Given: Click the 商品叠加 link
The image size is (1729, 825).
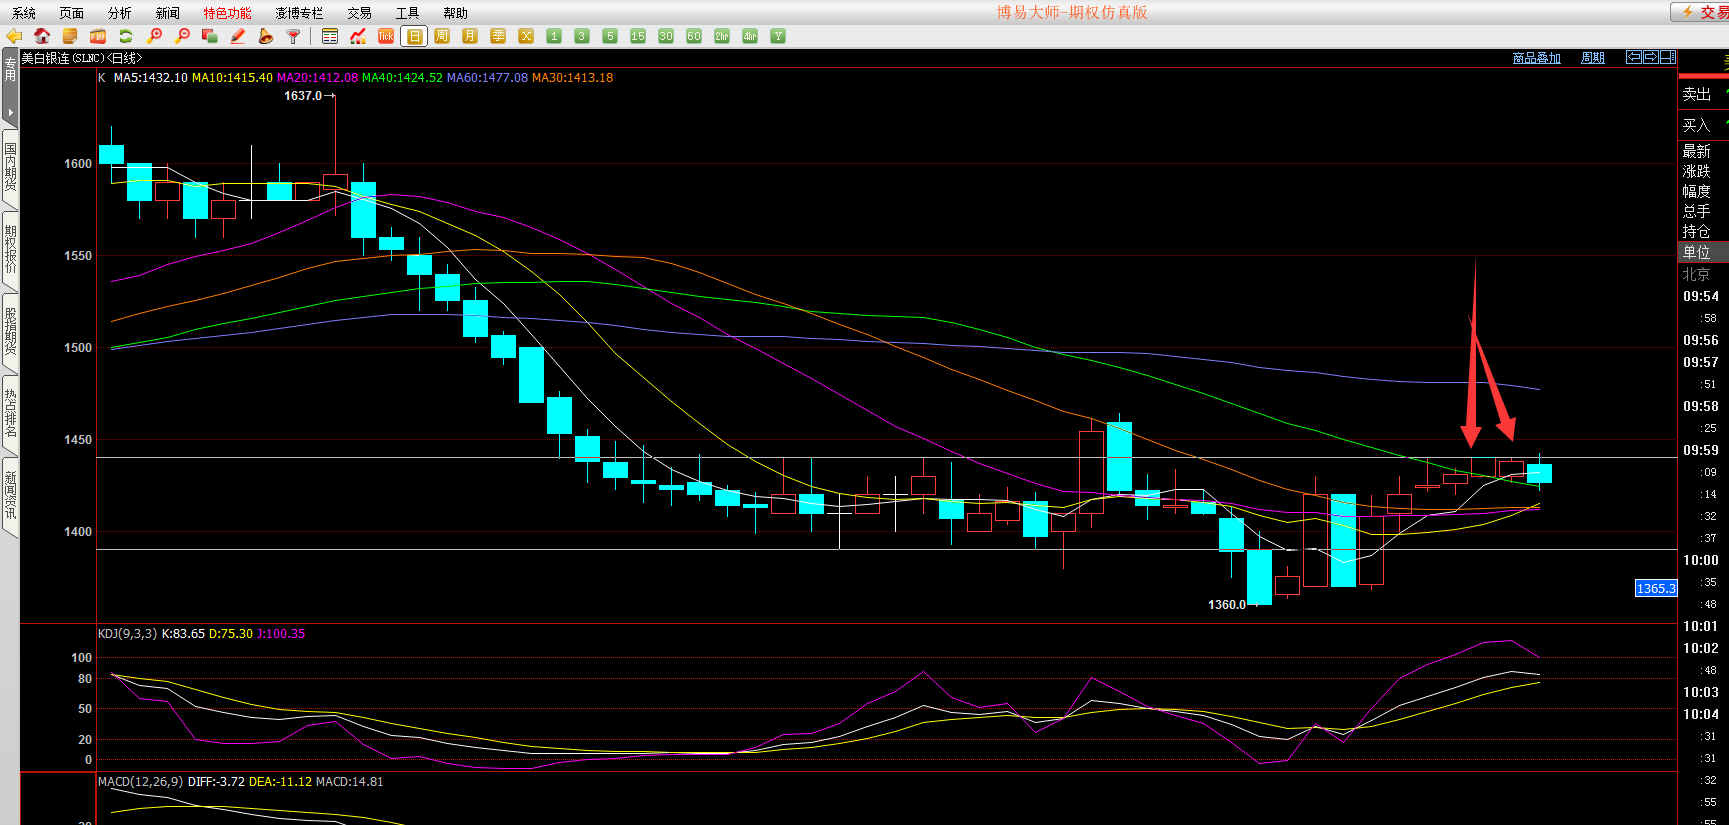Looking at the screenshot, I should click(1536, 58).
